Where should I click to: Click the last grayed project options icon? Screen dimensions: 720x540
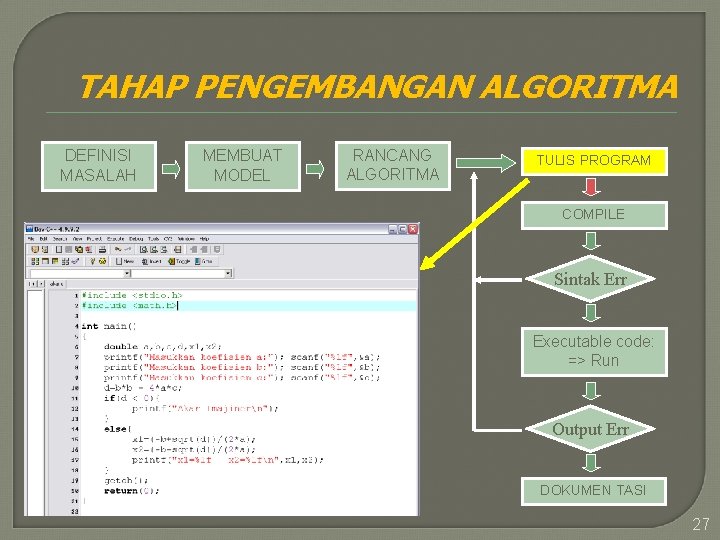[217, 249]
